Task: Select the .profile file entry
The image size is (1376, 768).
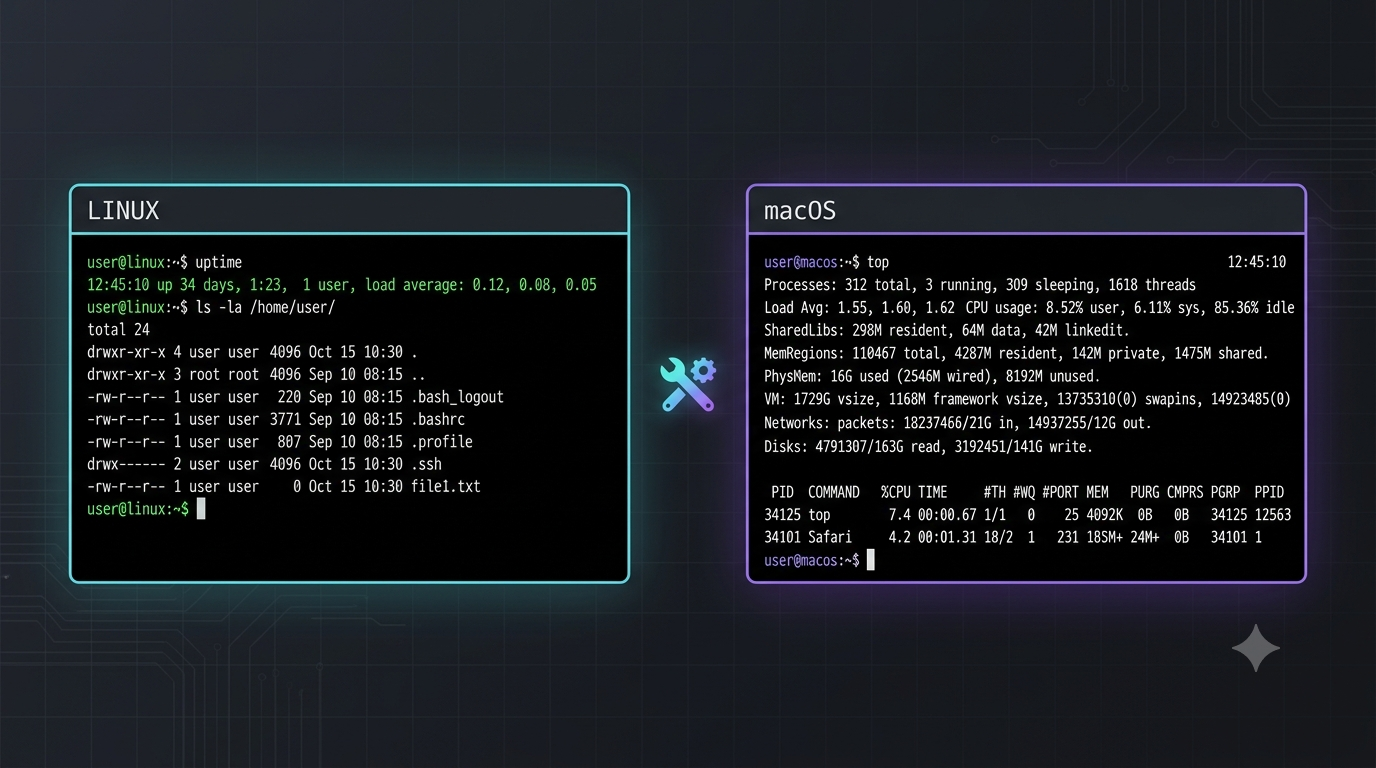Action: 280,442
